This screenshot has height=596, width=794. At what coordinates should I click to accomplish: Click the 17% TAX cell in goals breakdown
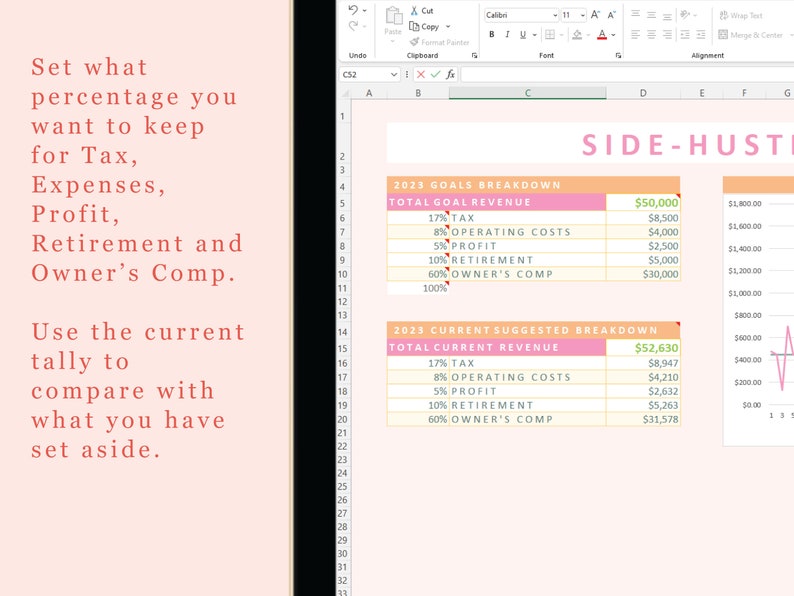click(418, 218)
